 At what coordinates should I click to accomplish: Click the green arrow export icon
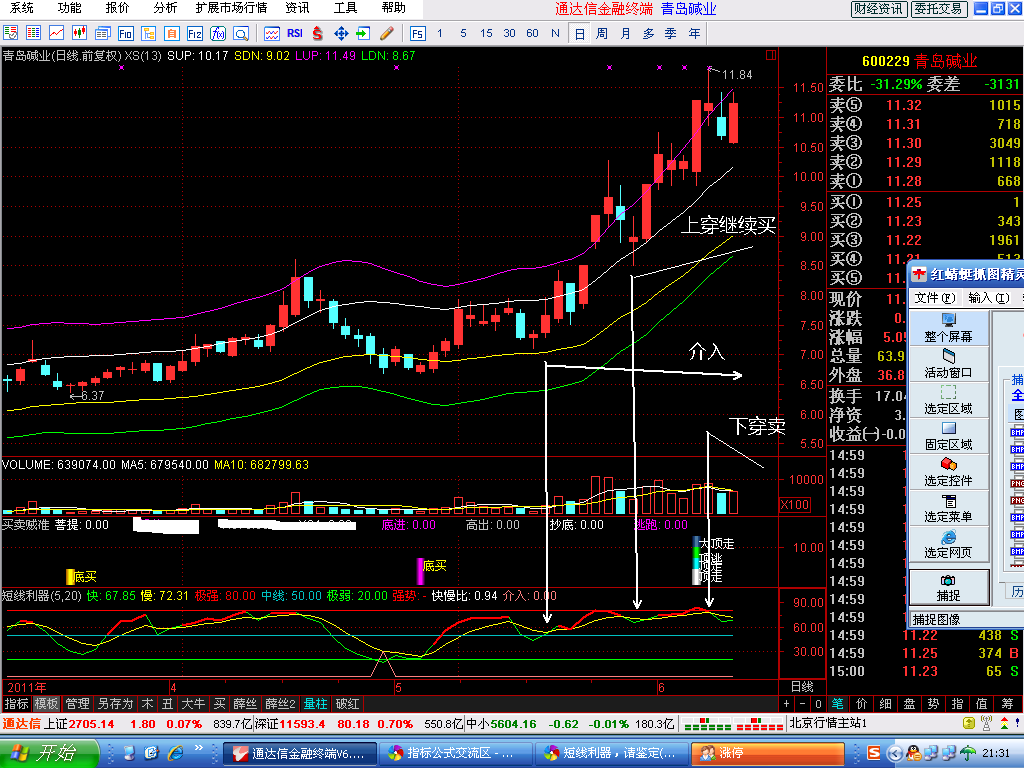coord(363,33)
